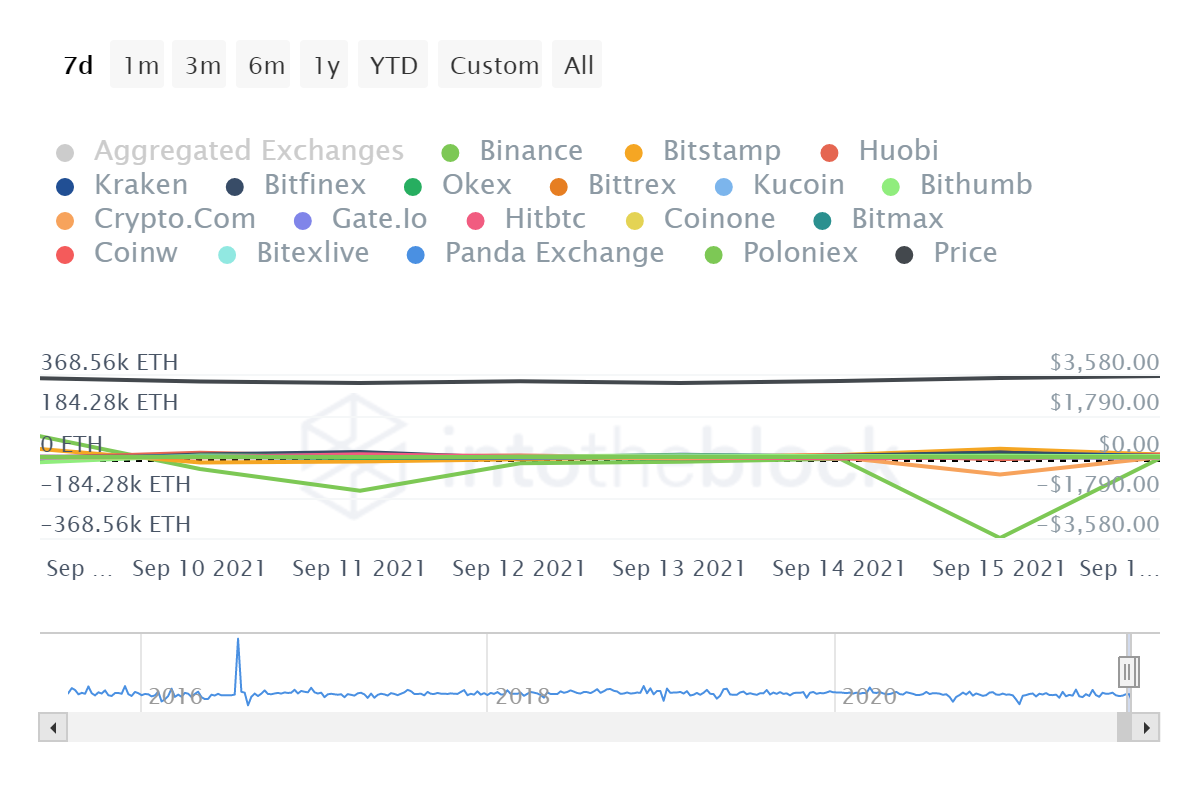Viewport: 1200px width, 800px height.
Task: Click the All time range button
Action: click(577, 64)
